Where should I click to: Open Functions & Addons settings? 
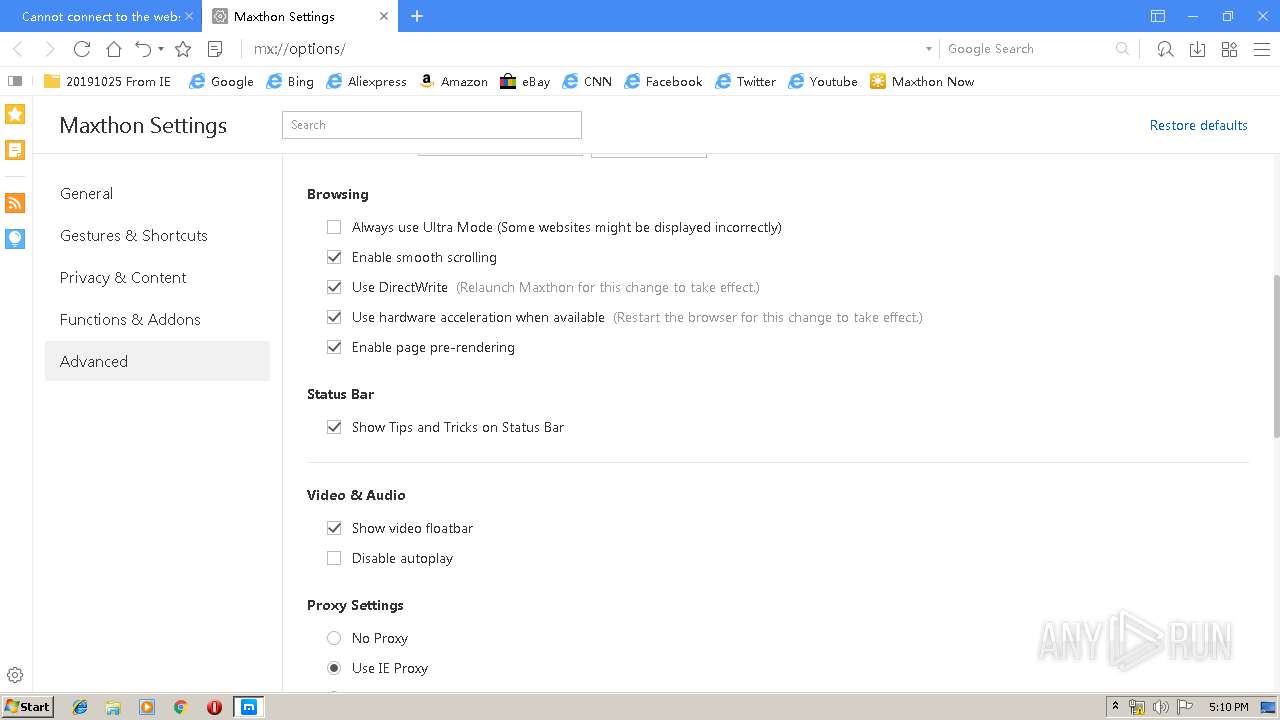[157, 320]
